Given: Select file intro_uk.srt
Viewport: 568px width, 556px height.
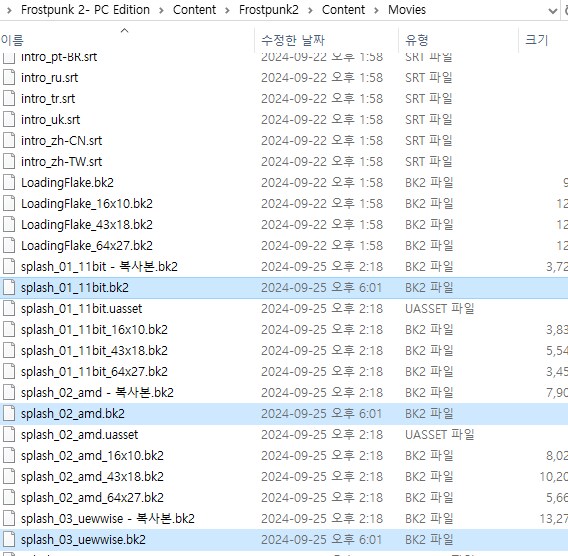Looking at the screenshot, I should coord(50,120).
